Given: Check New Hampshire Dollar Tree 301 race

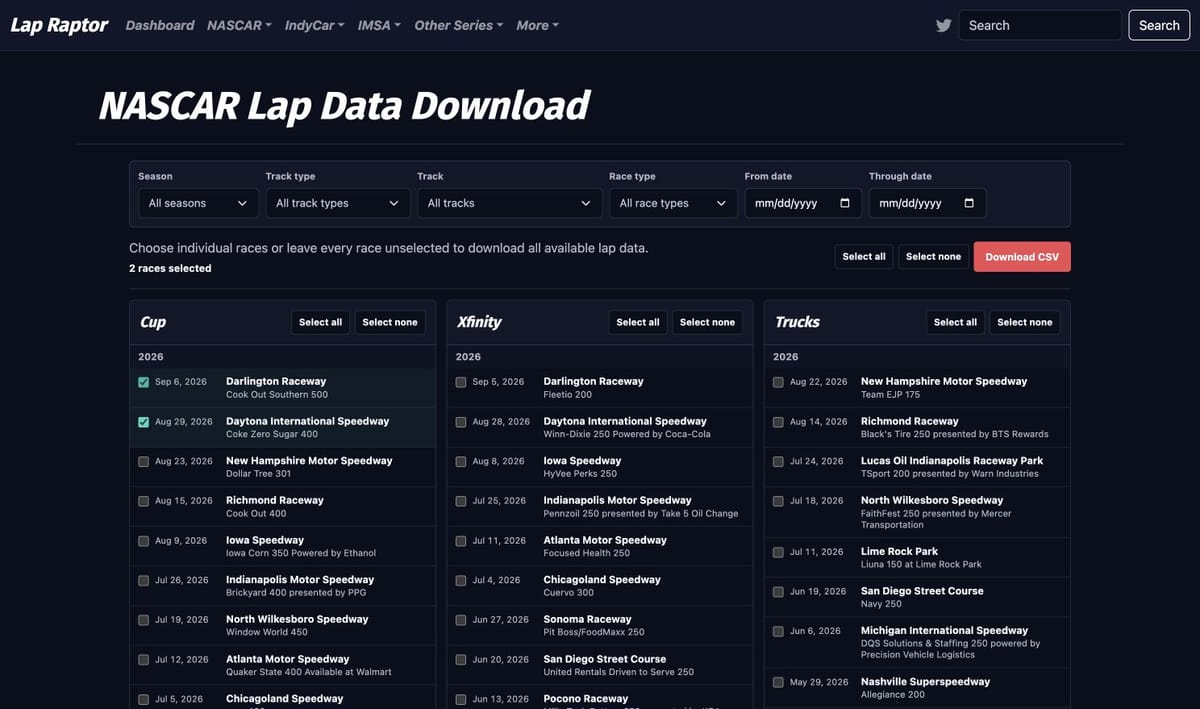Looking at the screenshot, I should click(144, 461).
